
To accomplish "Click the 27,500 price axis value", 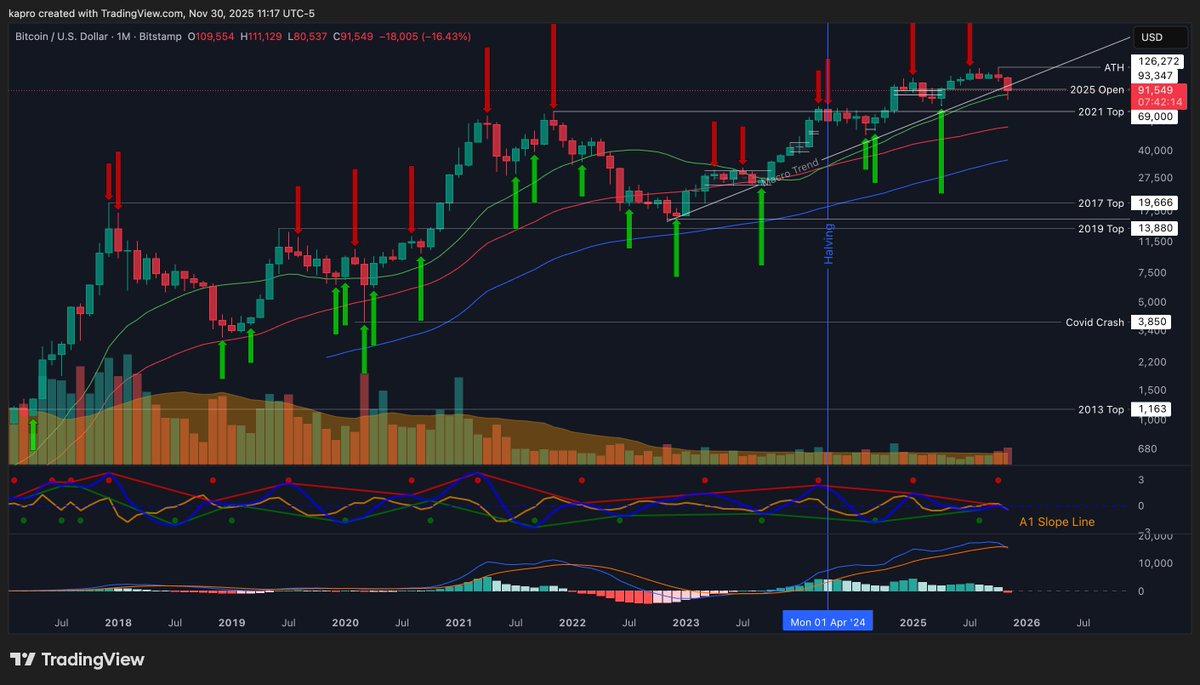I will [1154, 178].
